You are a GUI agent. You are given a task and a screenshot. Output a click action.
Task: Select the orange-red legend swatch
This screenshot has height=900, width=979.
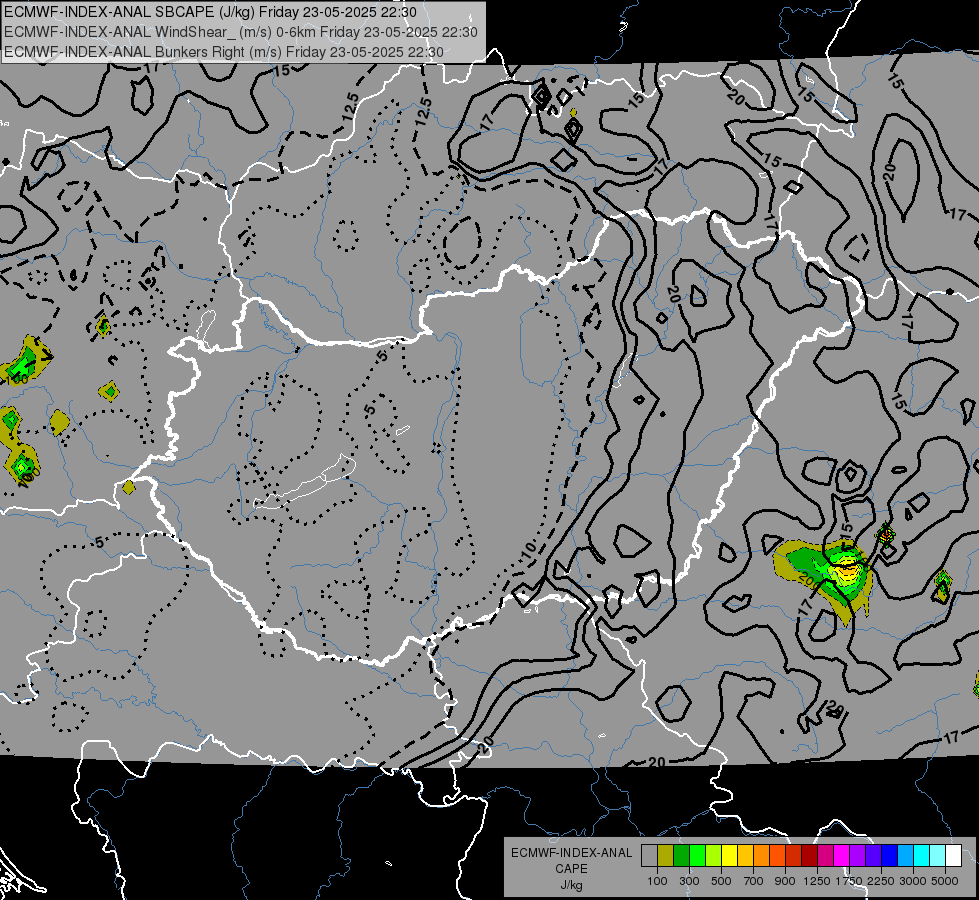[777, 856]
